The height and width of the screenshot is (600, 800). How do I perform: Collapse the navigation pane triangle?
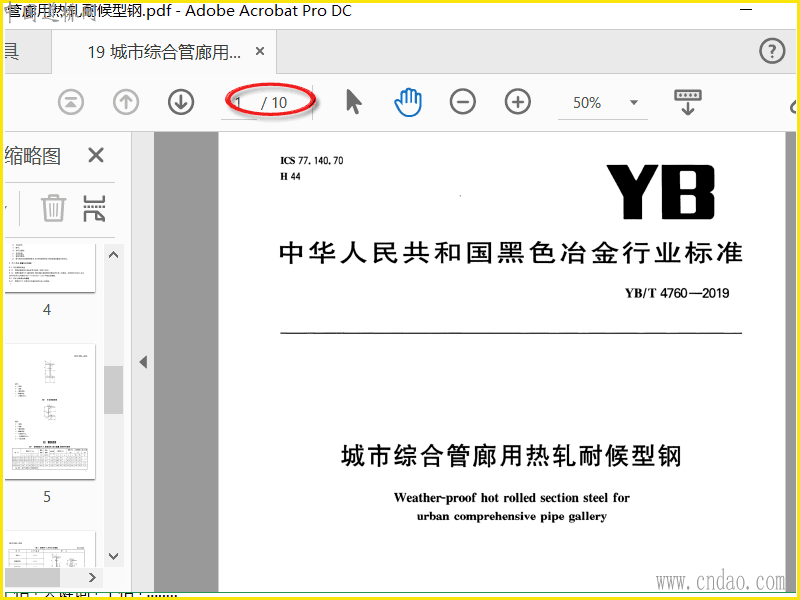point(143,362)
